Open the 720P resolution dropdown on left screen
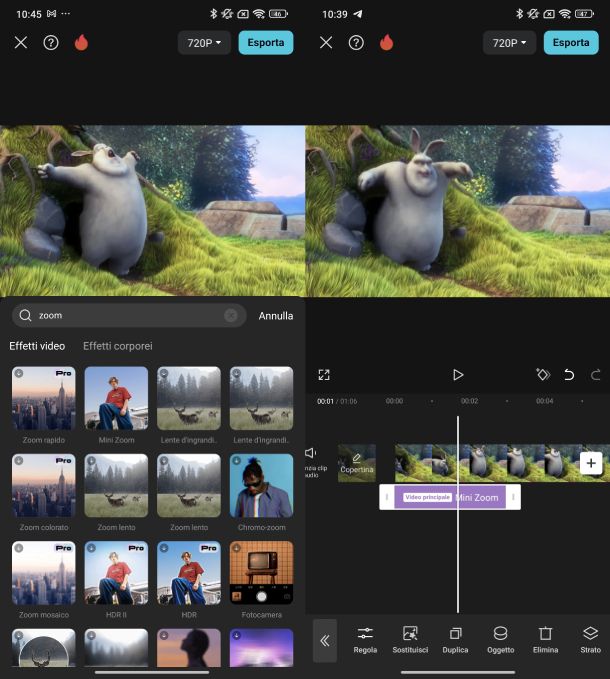The width and height of the screenshot is (610, 679). (x=204, y=43)
